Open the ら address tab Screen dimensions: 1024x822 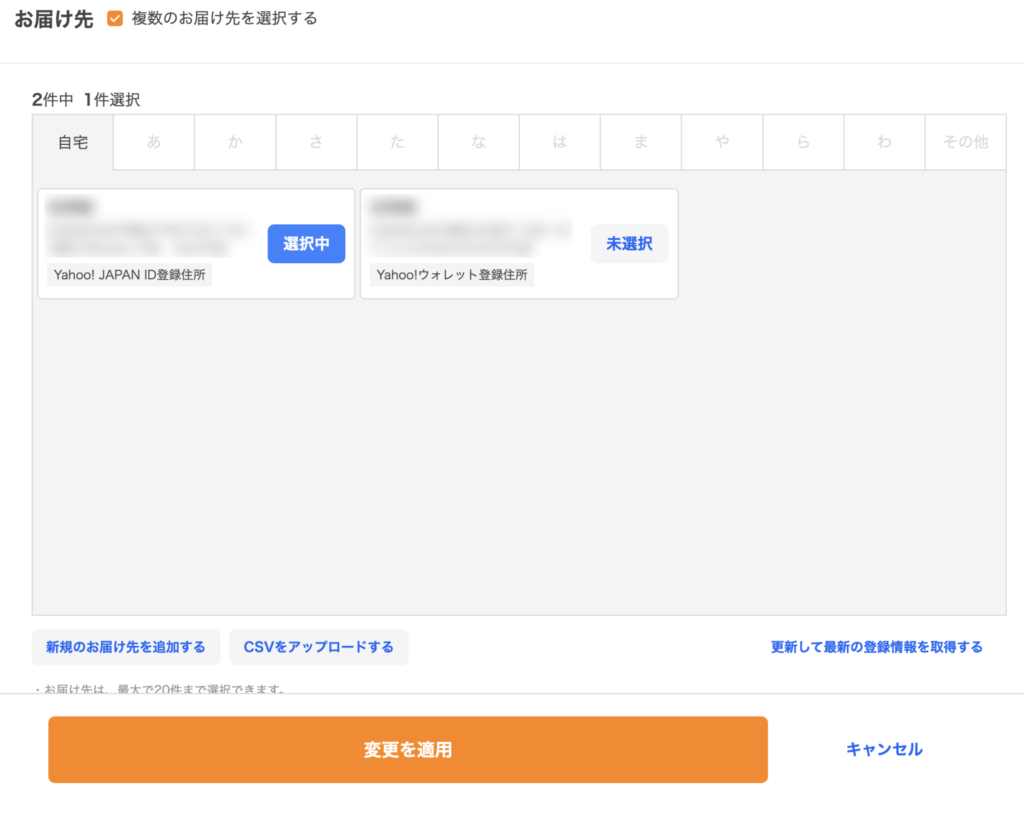point(803,142)
